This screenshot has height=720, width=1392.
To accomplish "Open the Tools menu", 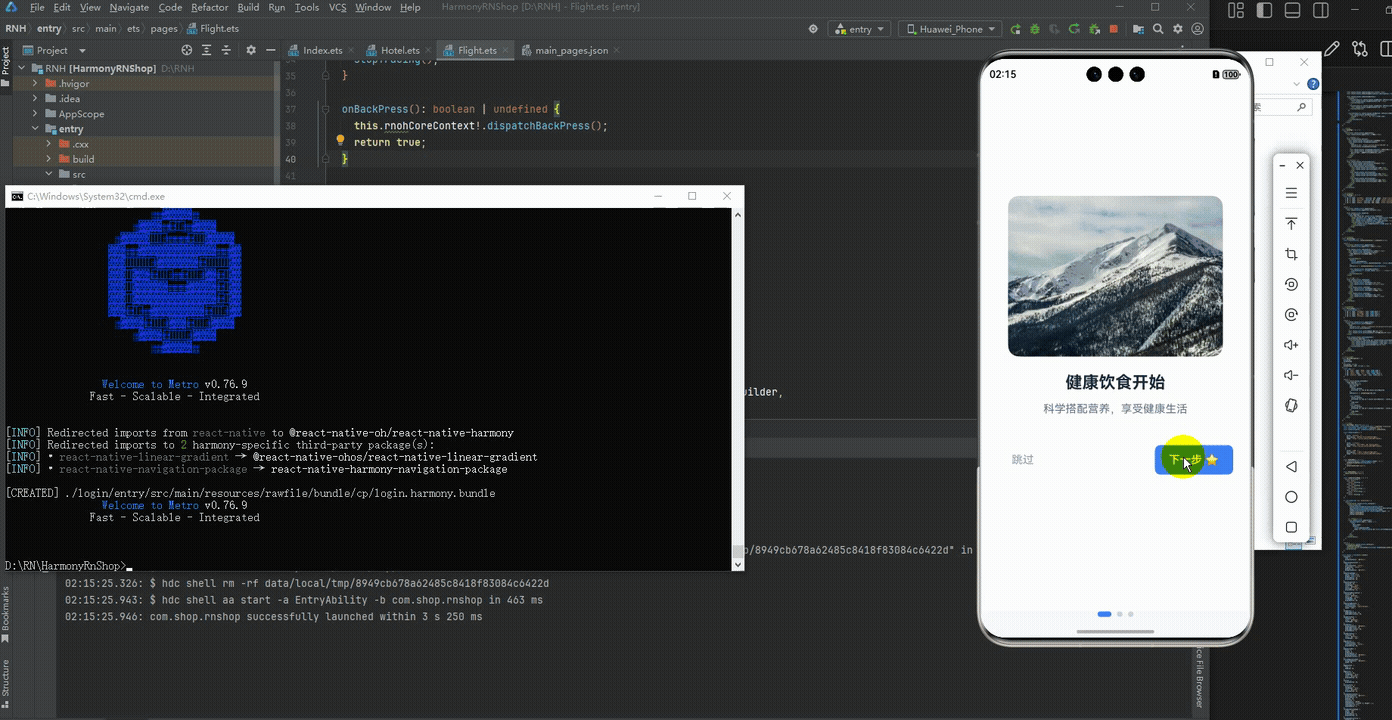I will [x=307, y=7].
